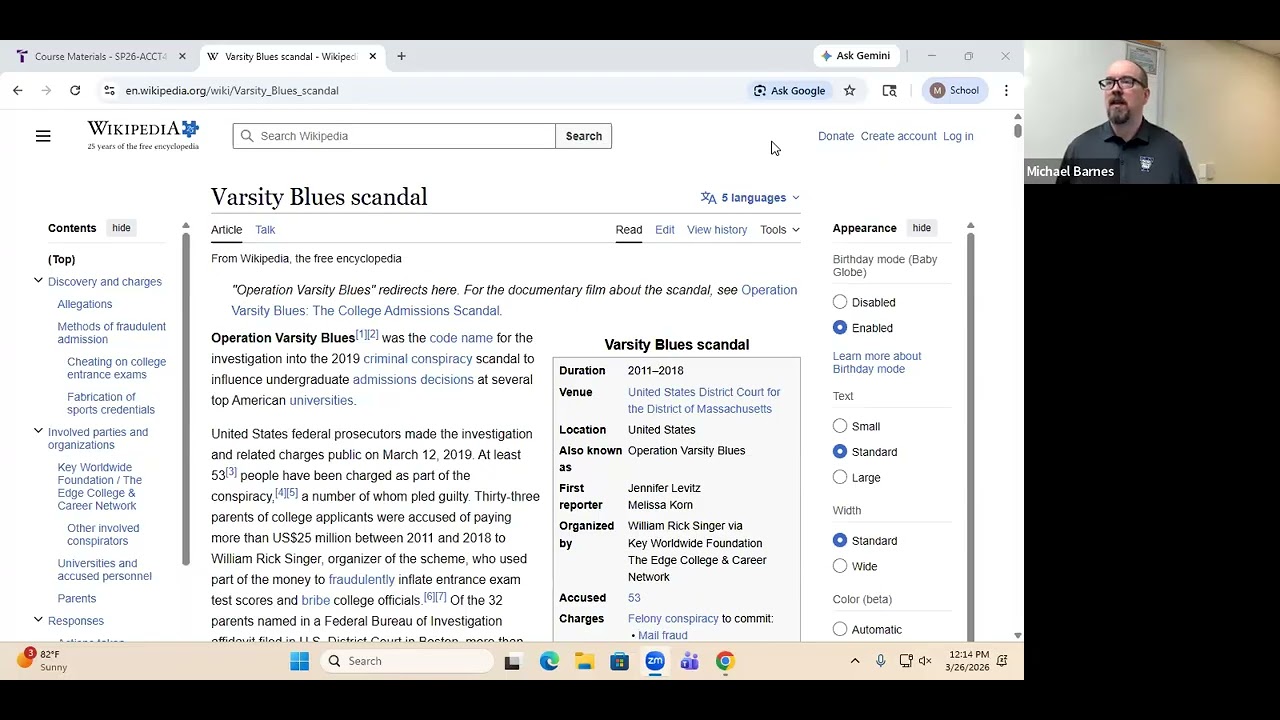Screen dimensions: 1280x720
Task: Click the Create account link
Action: coord(898,136)
